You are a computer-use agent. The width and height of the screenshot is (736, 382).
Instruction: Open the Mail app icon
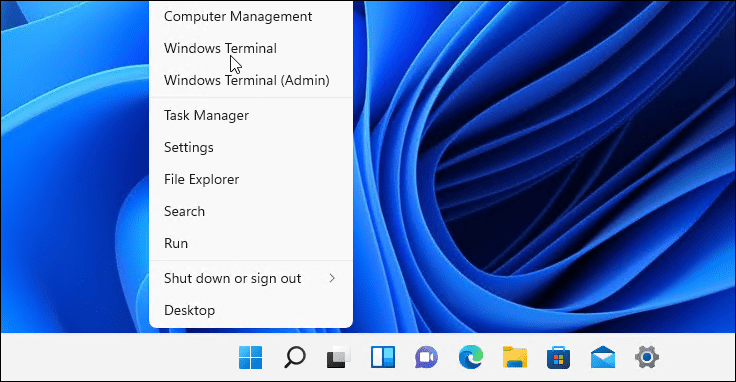(x=603, y=358)
